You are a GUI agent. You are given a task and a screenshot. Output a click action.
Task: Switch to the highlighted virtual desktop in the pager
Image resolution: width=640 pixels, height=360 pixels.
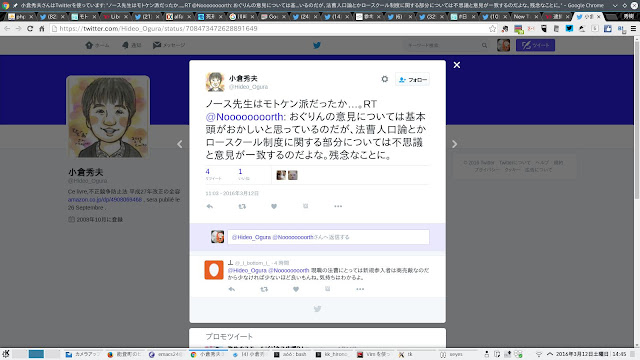click(x=36, y=354)
